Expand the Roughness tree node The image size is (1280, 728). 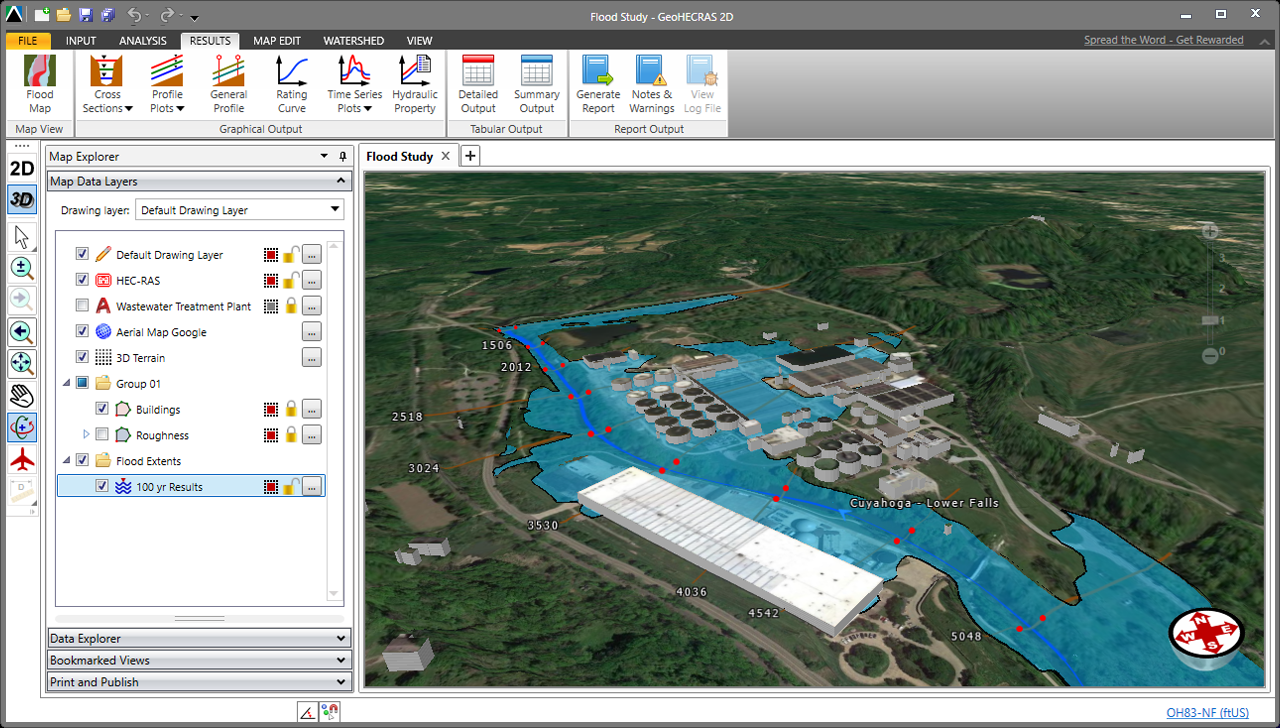tap(86, 435)
